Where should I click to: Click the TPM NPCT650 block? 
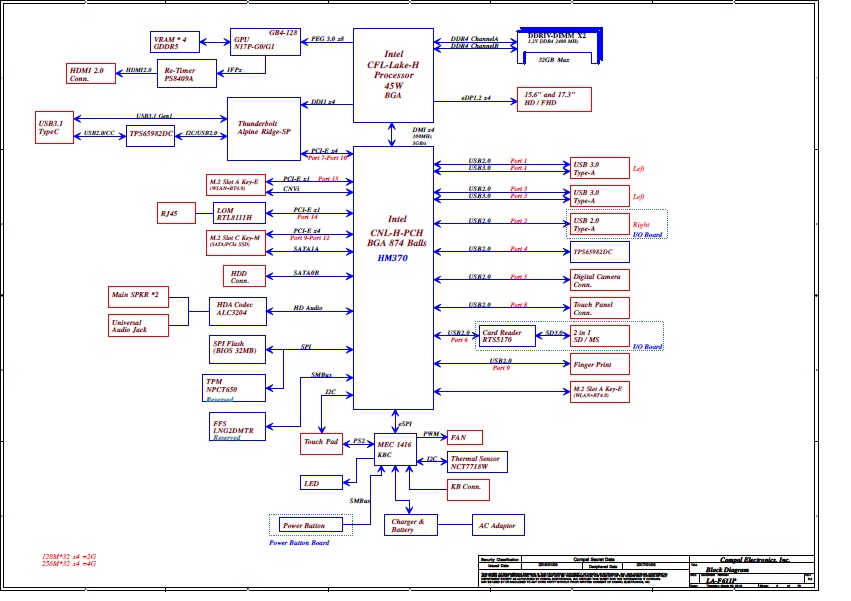(234, 388)
